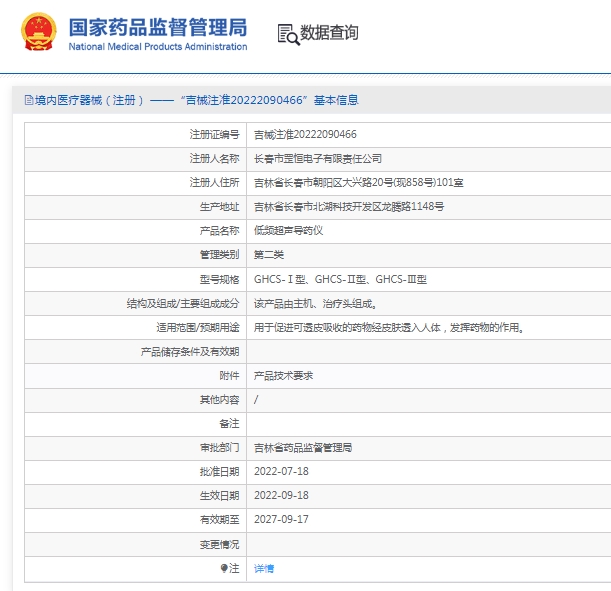Screen dimensions: 611x591
Task: Click the 注册人名称 label
Action: (x=214, y=159)
